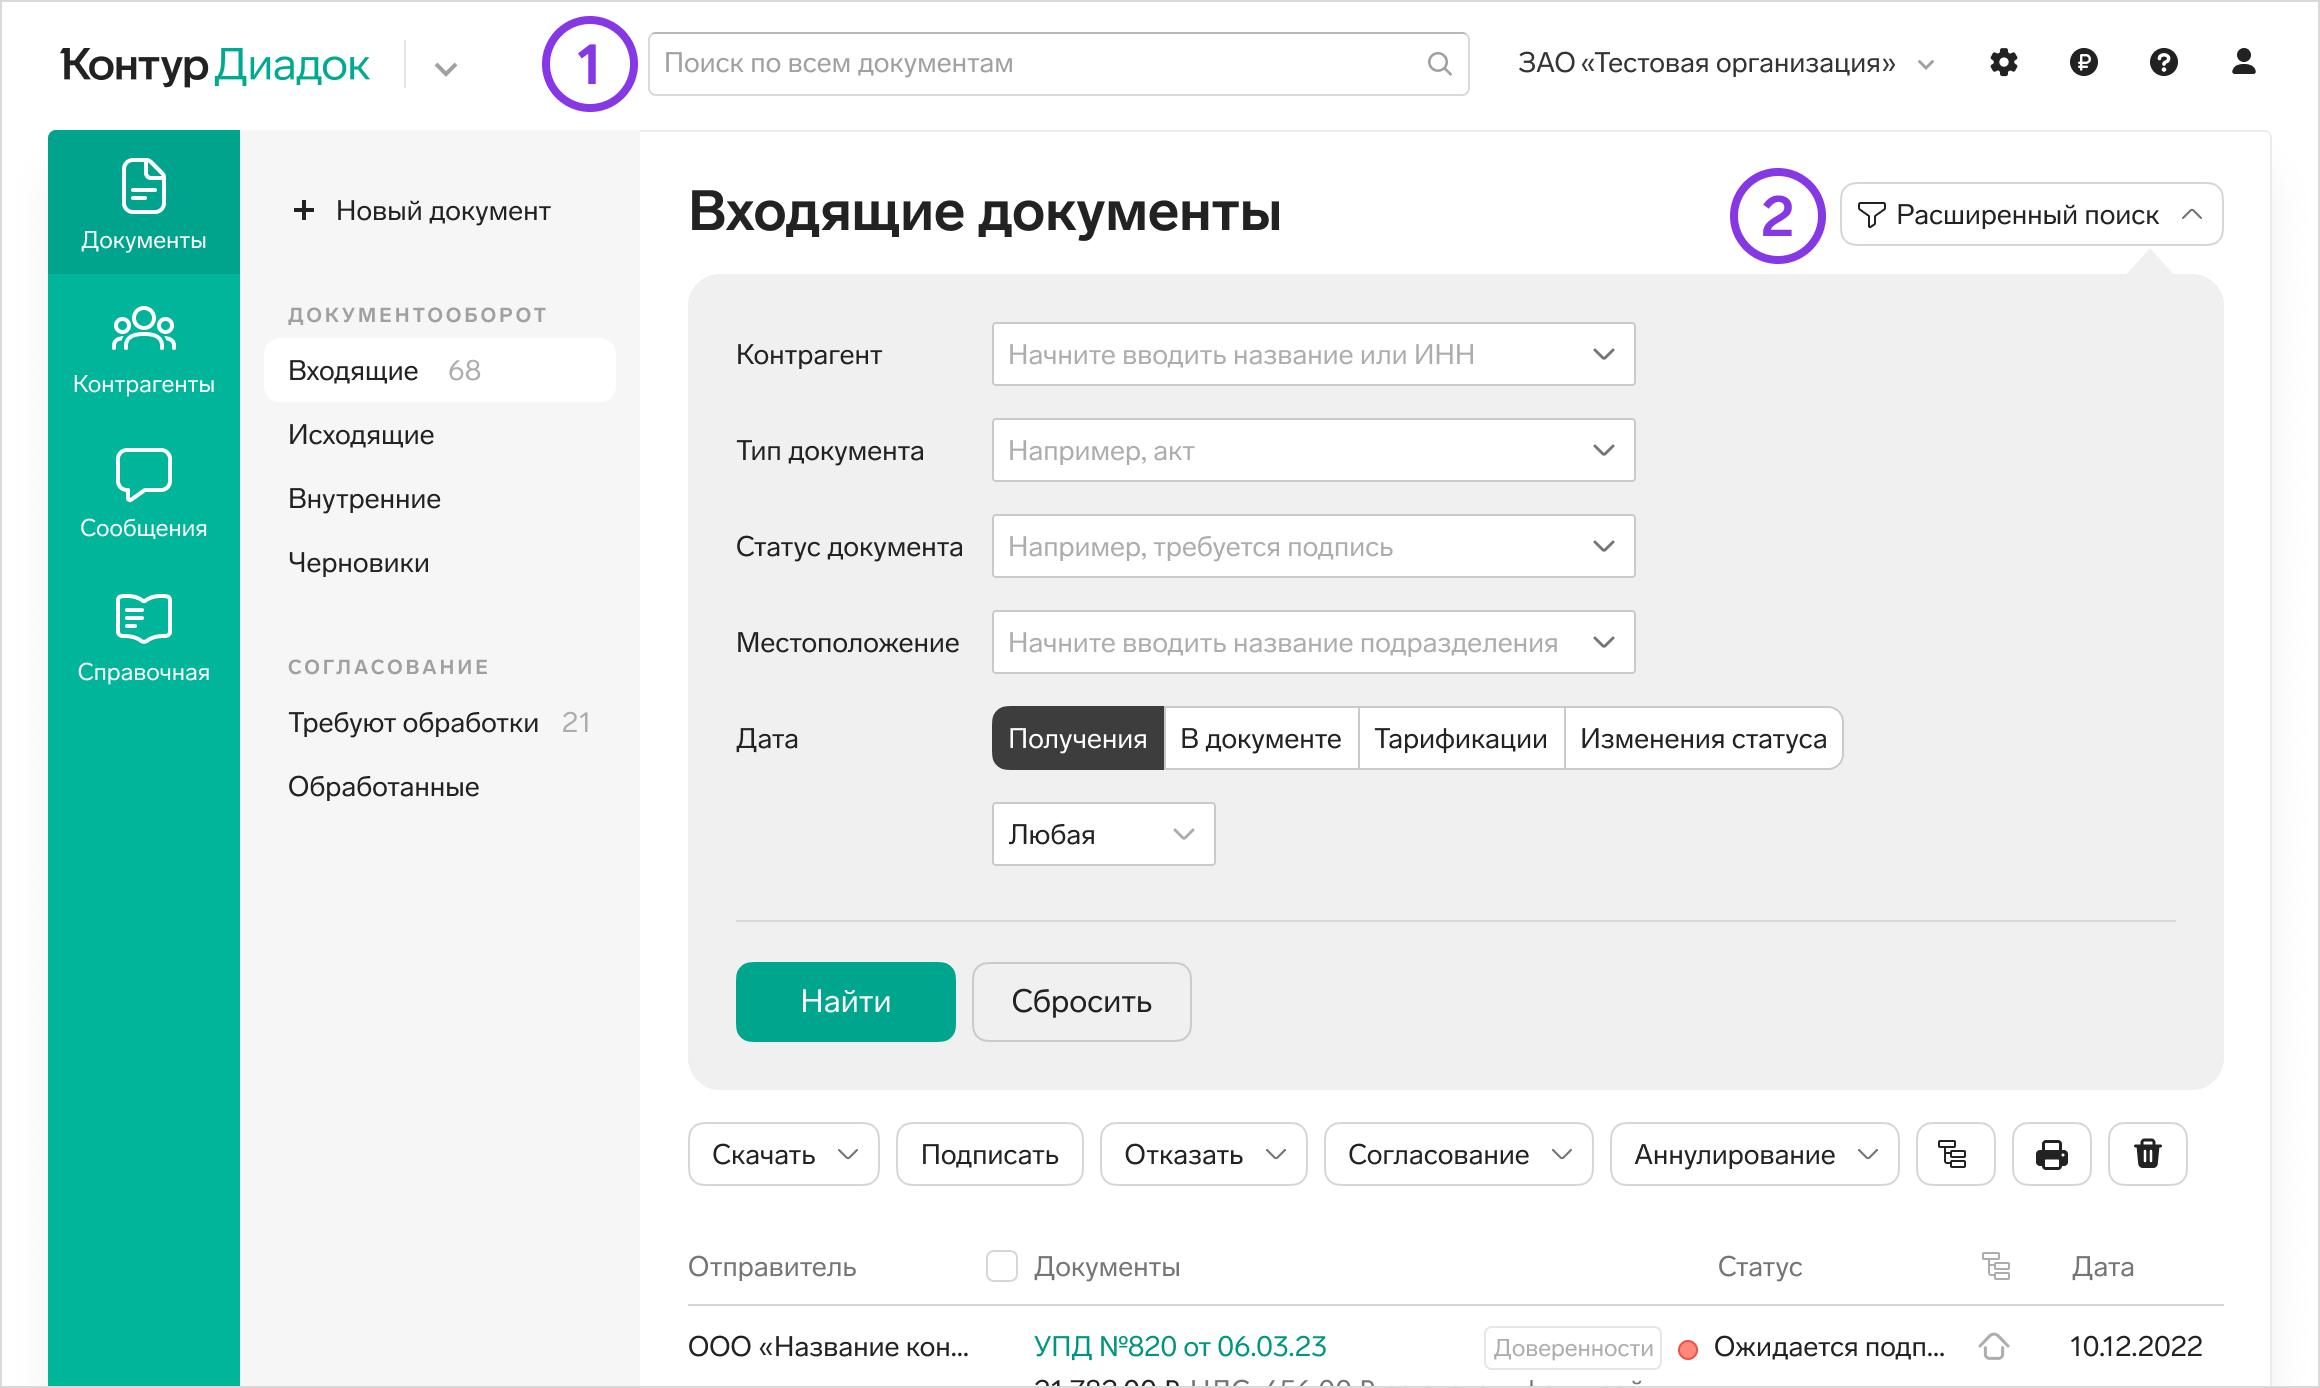Screen dimensions: 2320x1388
Task: Click the Найти button
Action: click(x=845, y=1001)
